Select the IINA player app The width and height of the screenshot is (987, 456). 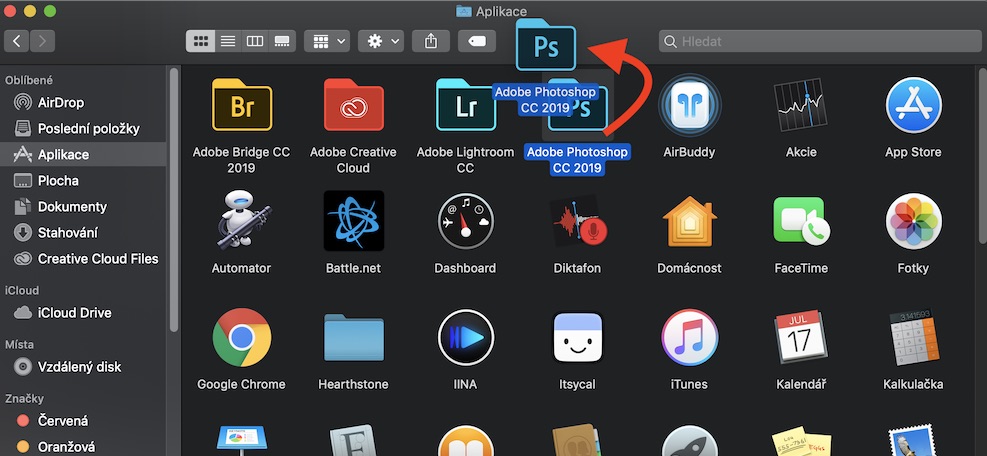coord(466,338)
